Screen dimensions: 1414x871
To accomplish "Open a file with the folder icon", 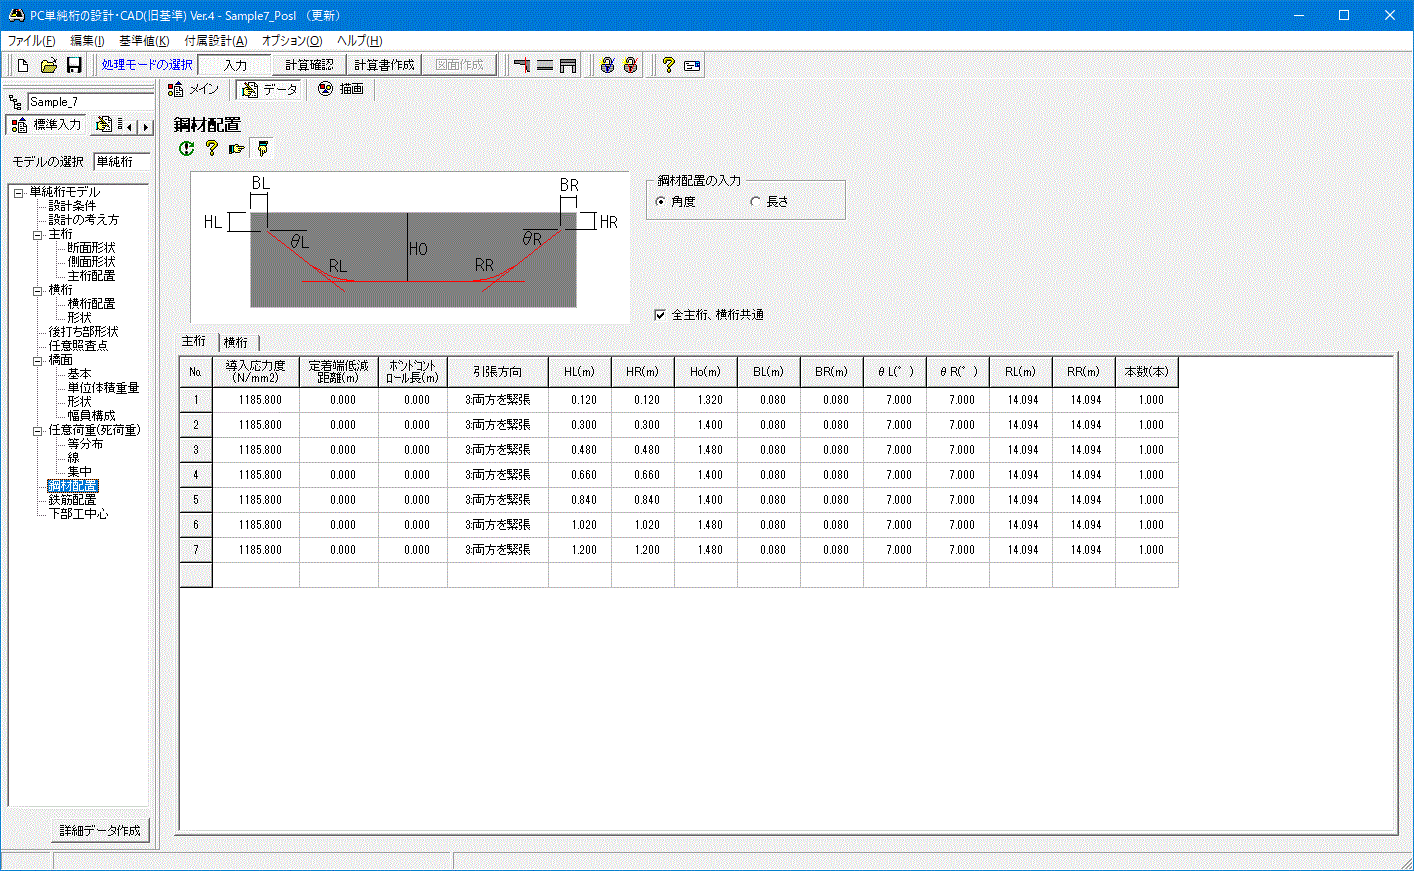I will coord(48,65).
